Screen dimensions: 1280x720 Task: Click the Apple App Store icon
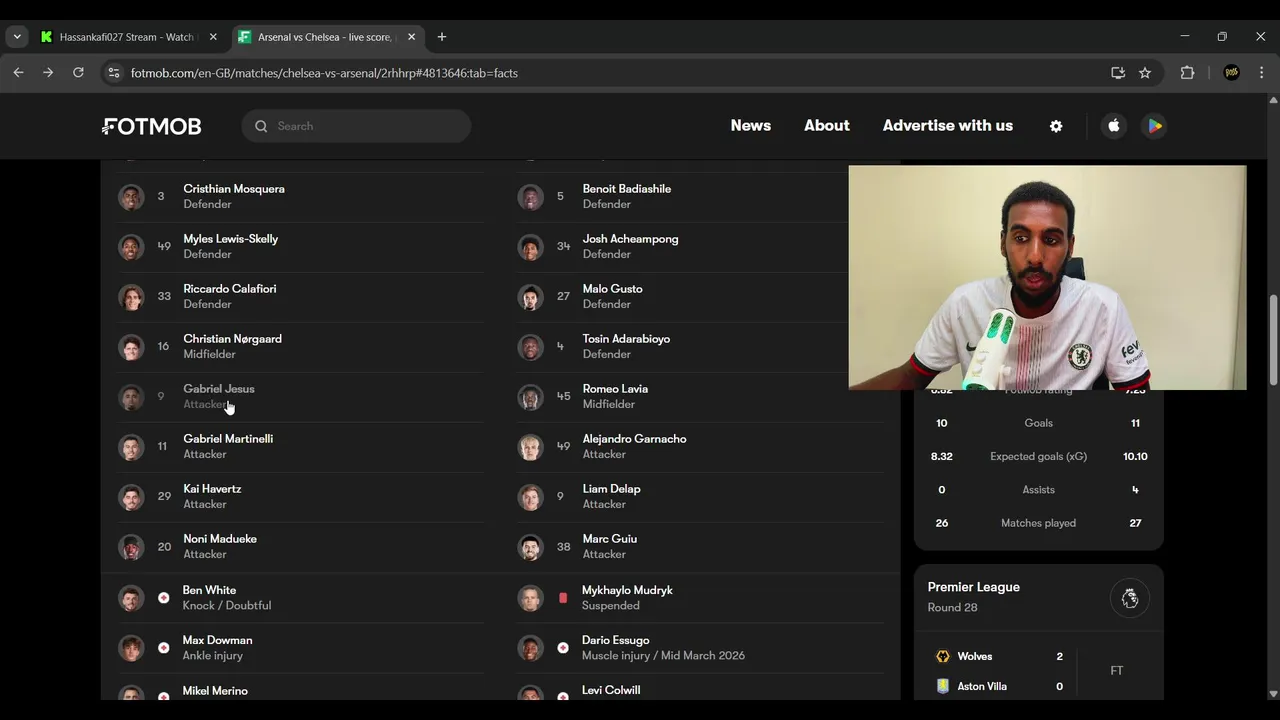[x=1114, y=126]
